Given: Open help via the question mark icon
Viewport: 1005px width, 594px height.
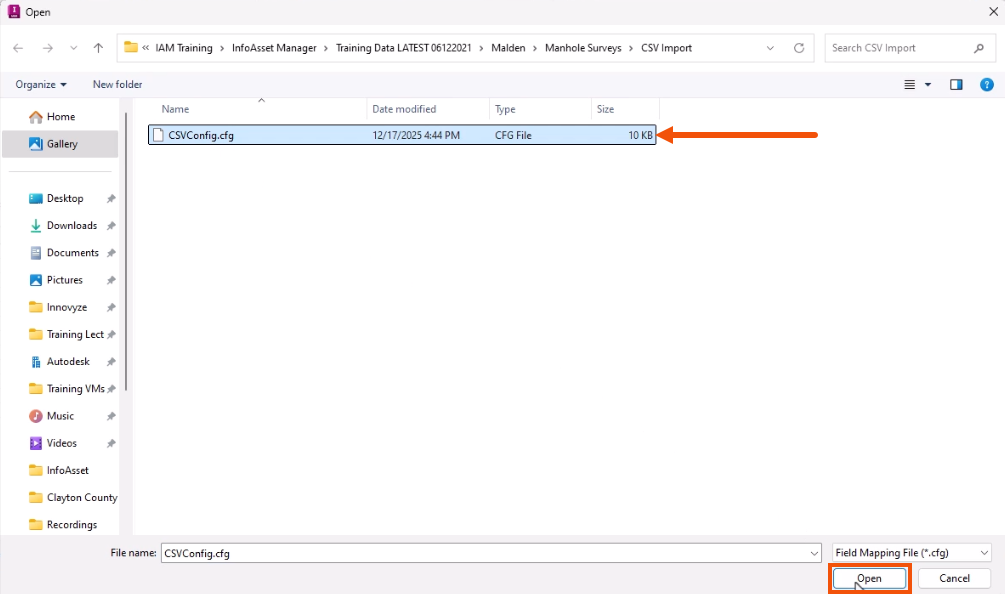Looking at the screenshot, I should (x=989, y=84).
